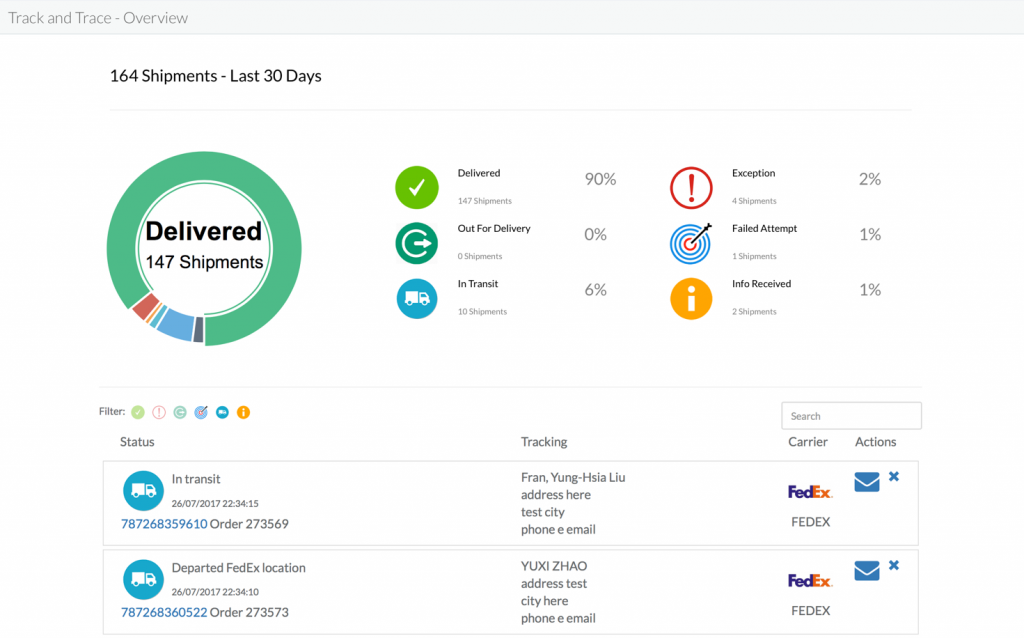Click the blue segment of donut chart

click(x=176, y=326)
